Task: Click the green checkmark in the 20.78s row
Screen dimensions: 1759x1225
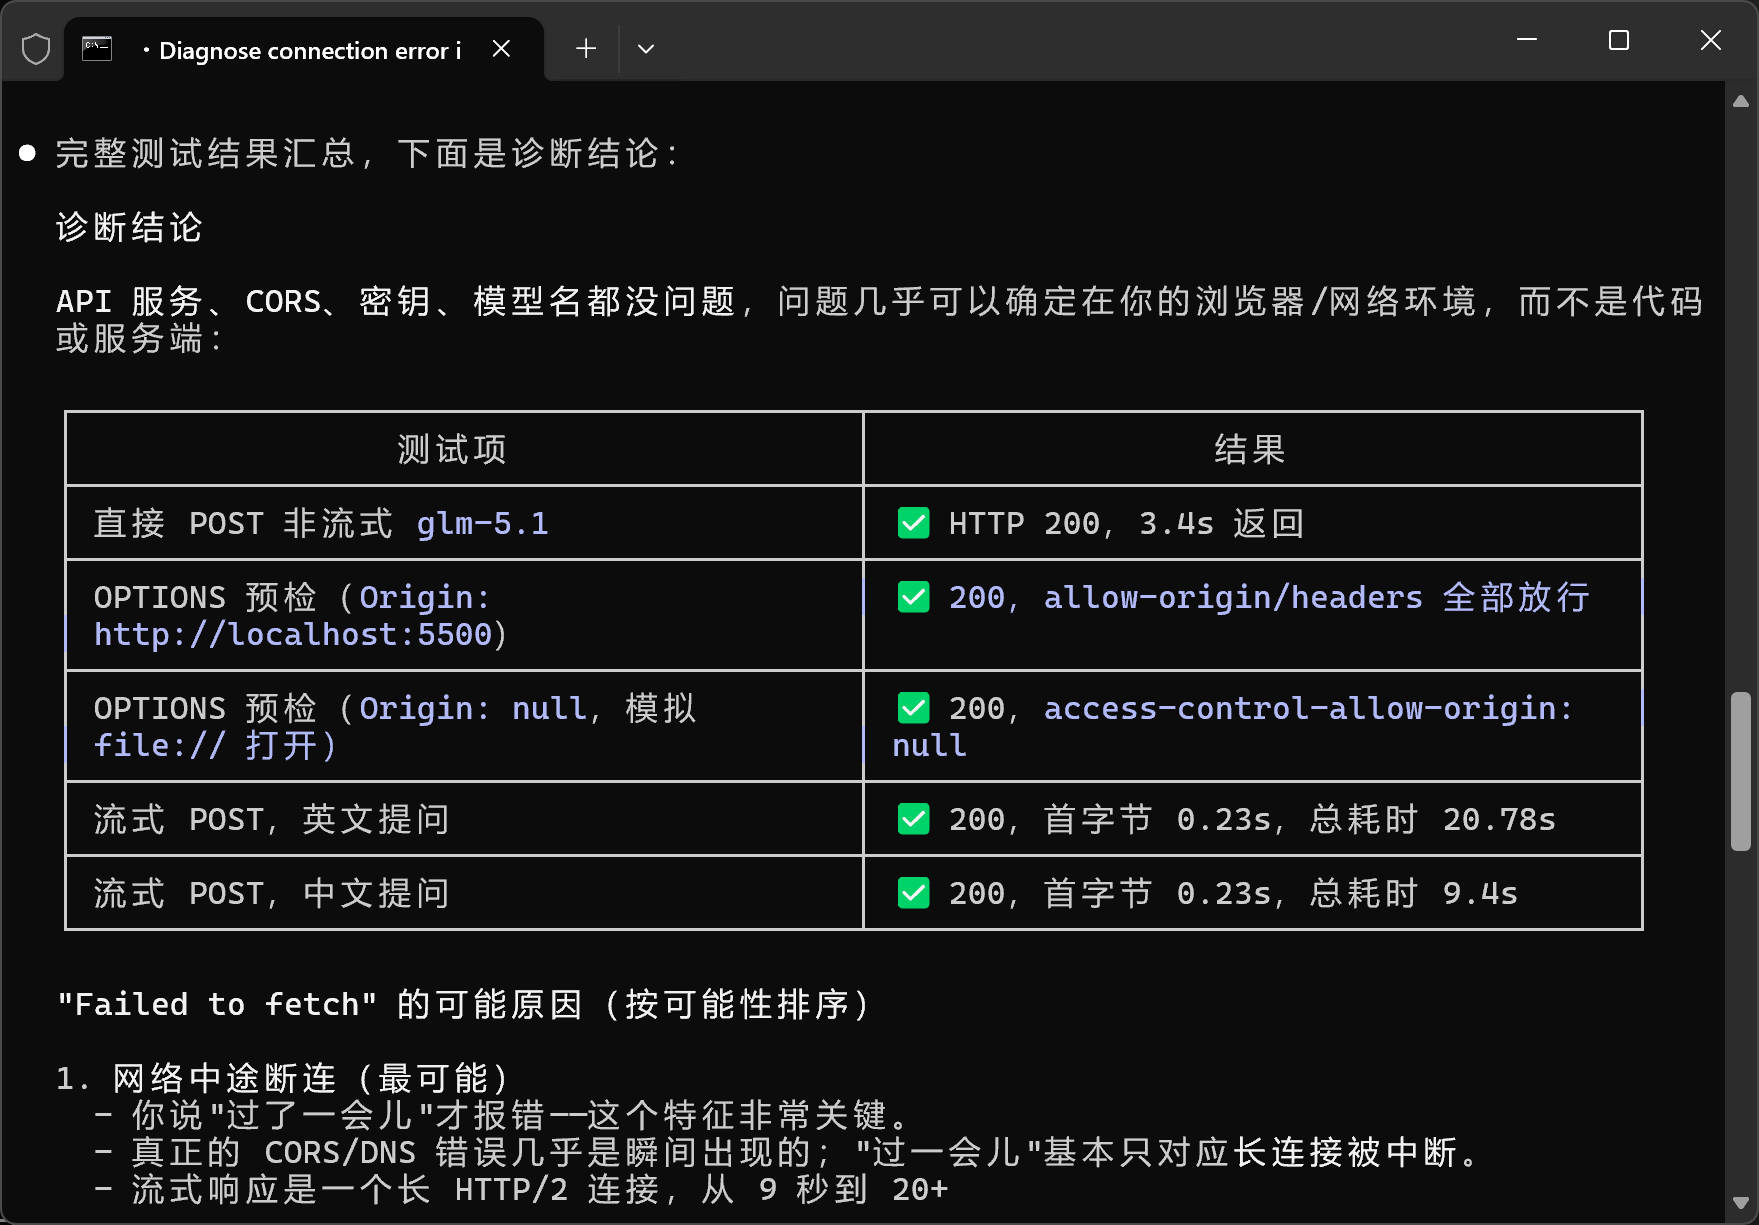Action: 913,819
